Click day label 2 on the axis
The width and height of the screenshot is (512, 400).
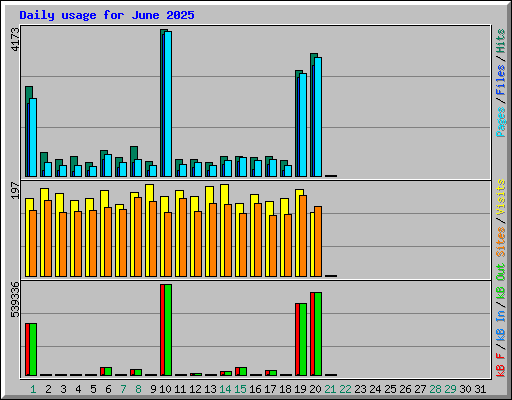(x=48, y=389)
